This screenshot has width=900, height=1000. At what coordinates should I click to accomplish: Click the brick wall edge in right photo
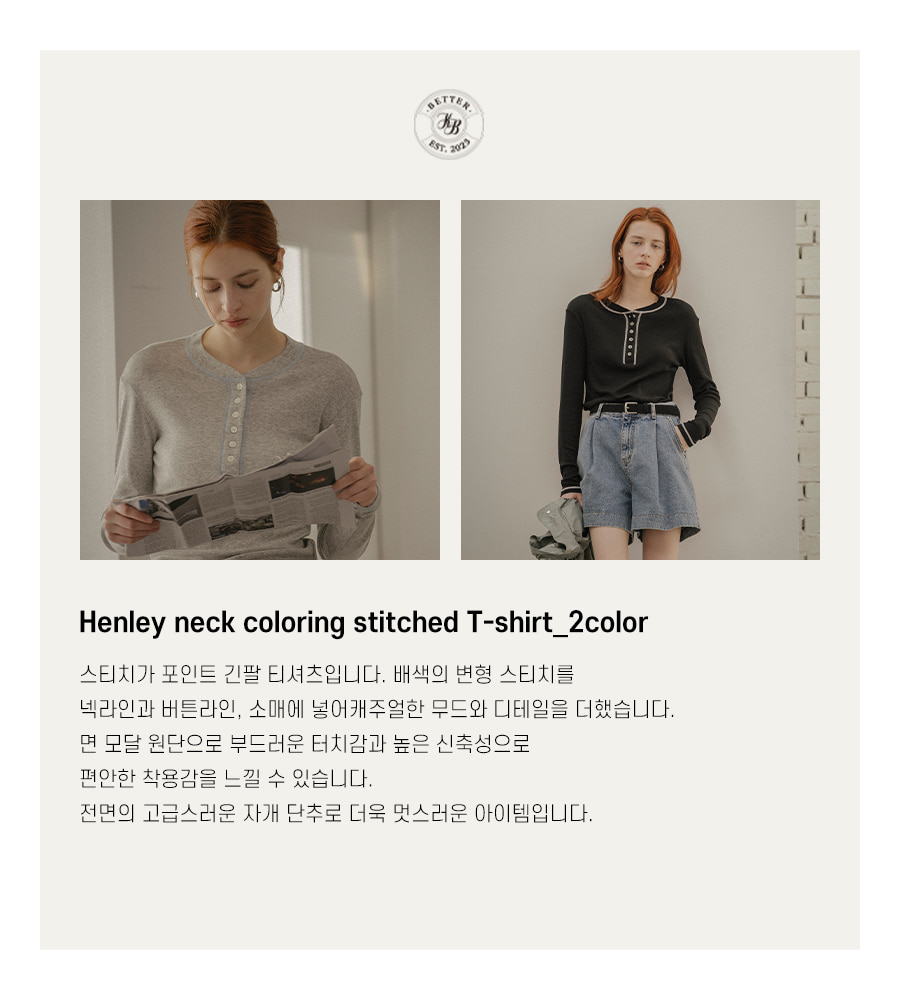(x=808, y=380)
